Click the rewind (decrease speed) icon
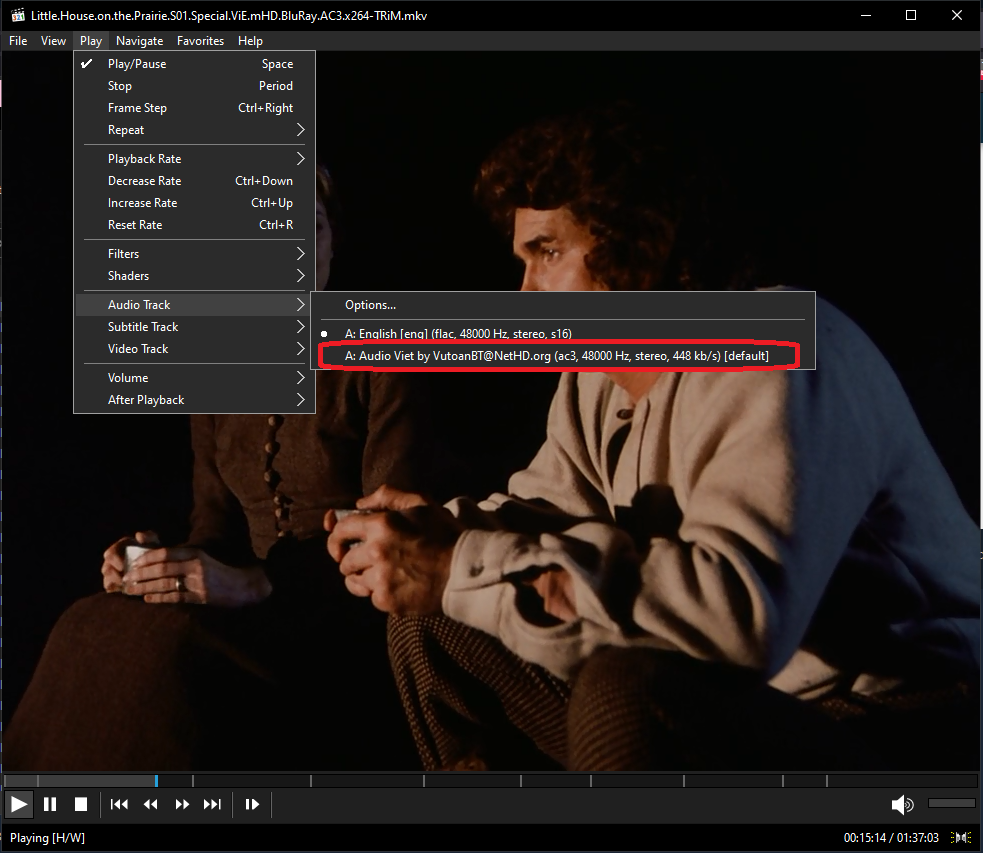 pyautogui.click(x=151, y=805)
